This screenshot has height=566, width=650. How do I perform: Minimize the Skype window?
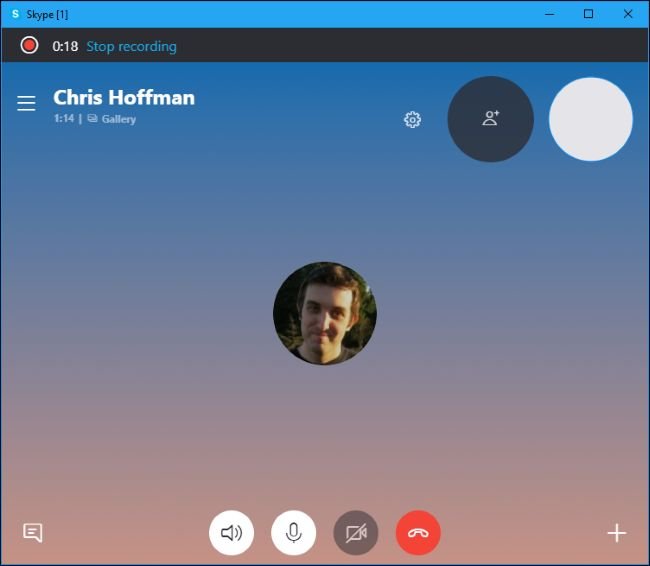click(x=547, y=14)
